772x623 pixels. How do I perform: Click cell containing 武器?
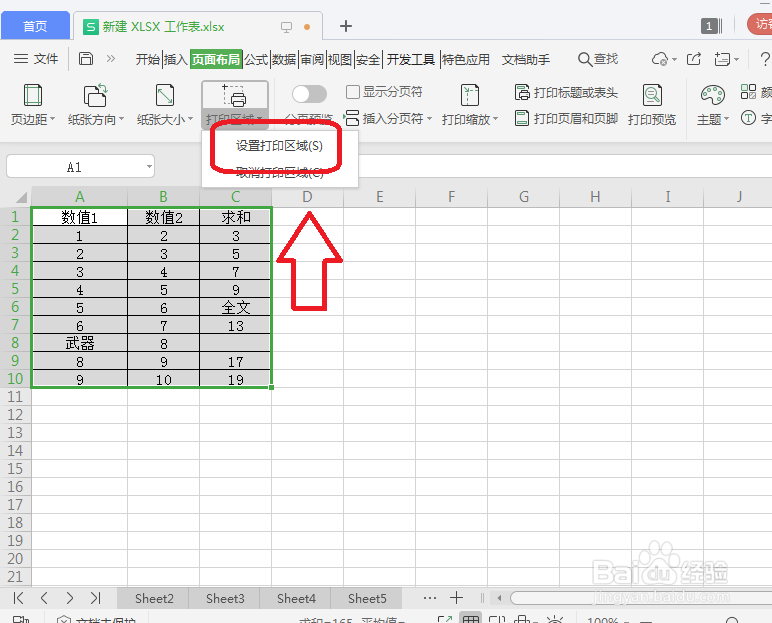coord(79,343)
